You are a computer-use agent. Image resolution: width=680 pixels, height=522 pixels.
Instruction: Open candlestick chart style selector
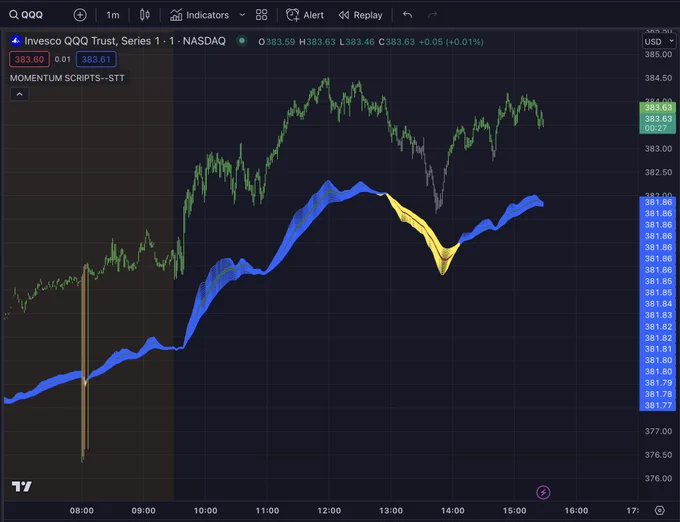pos(144,15)
